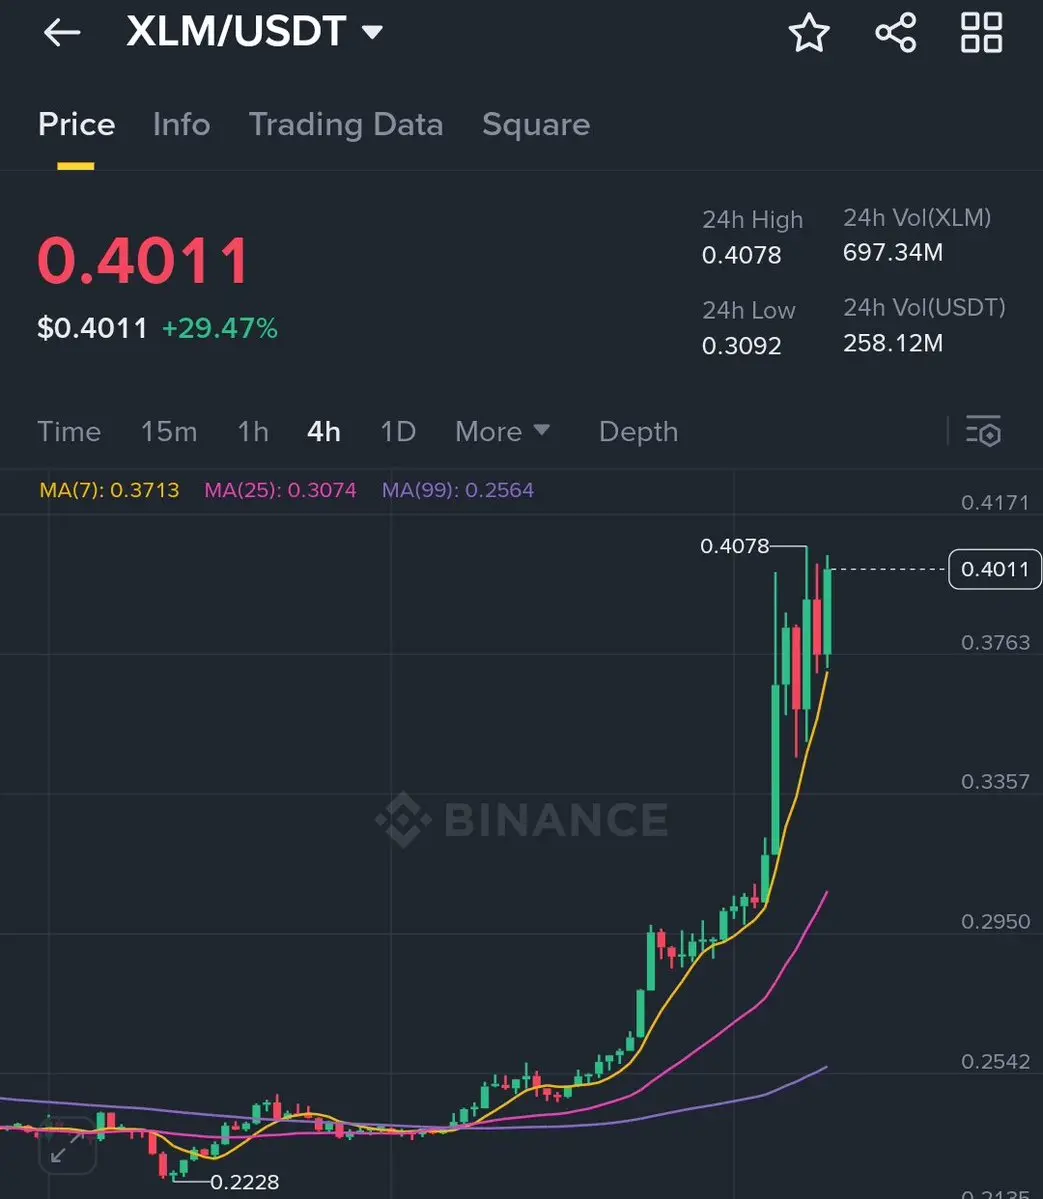Tap the 24h Vol(USDT) value 258.12M
The width and height of the screenshot is (1043, 1199).
click(x=892, y=343)
